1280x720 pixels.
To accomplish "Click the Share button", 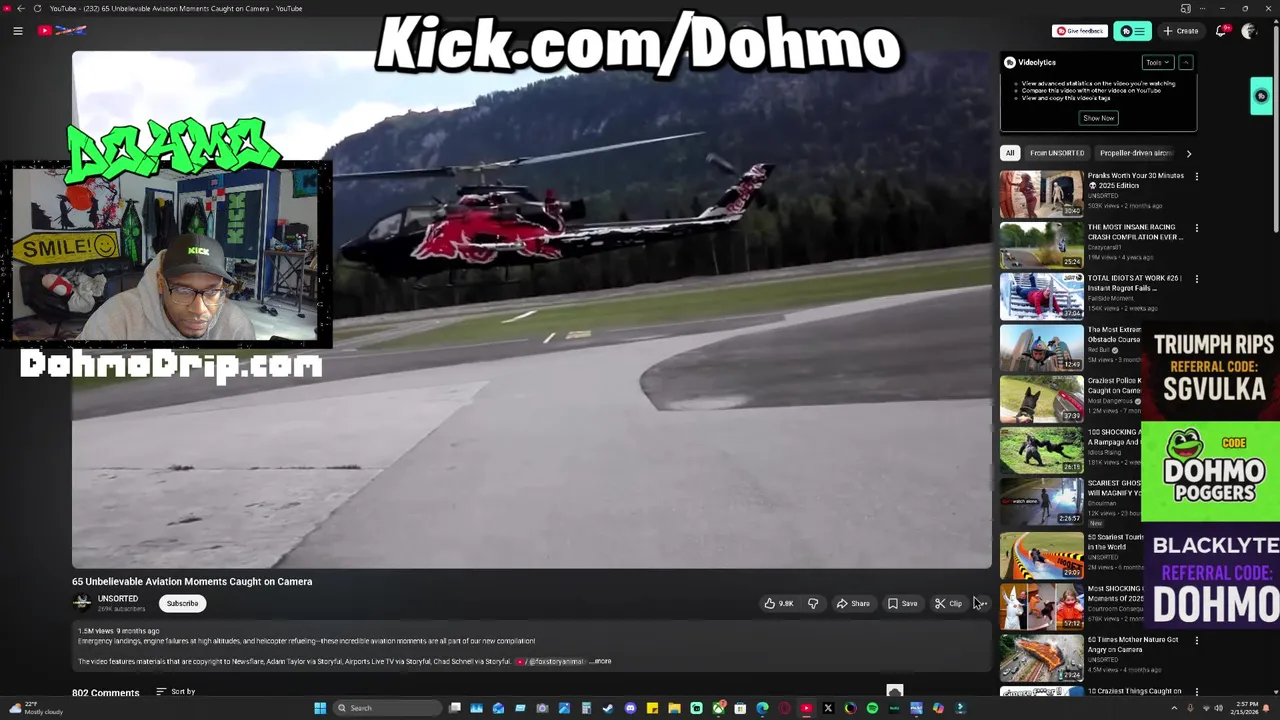I will click(x=853, y=603).
